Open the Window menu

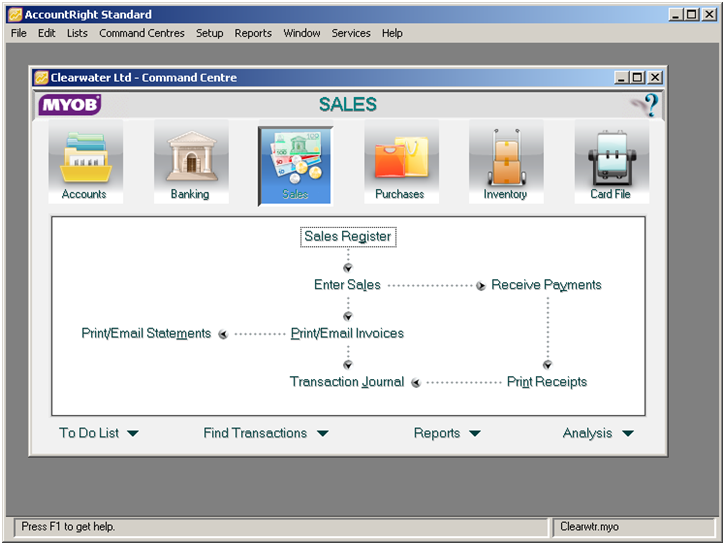302,33
